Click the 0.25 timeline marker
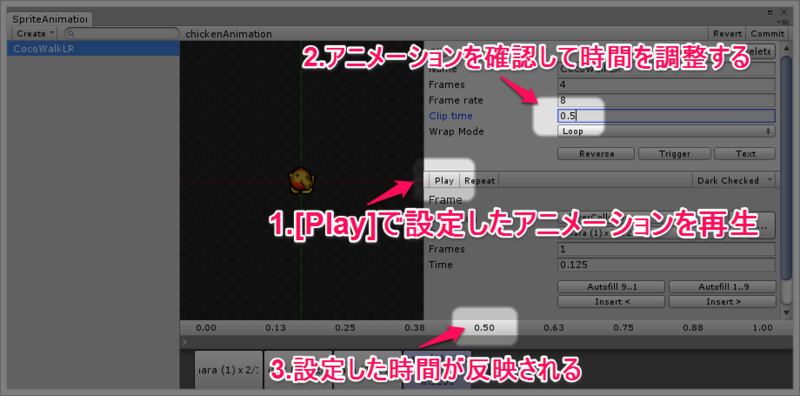This screenshot has width=800, height=396. (345, 328)
